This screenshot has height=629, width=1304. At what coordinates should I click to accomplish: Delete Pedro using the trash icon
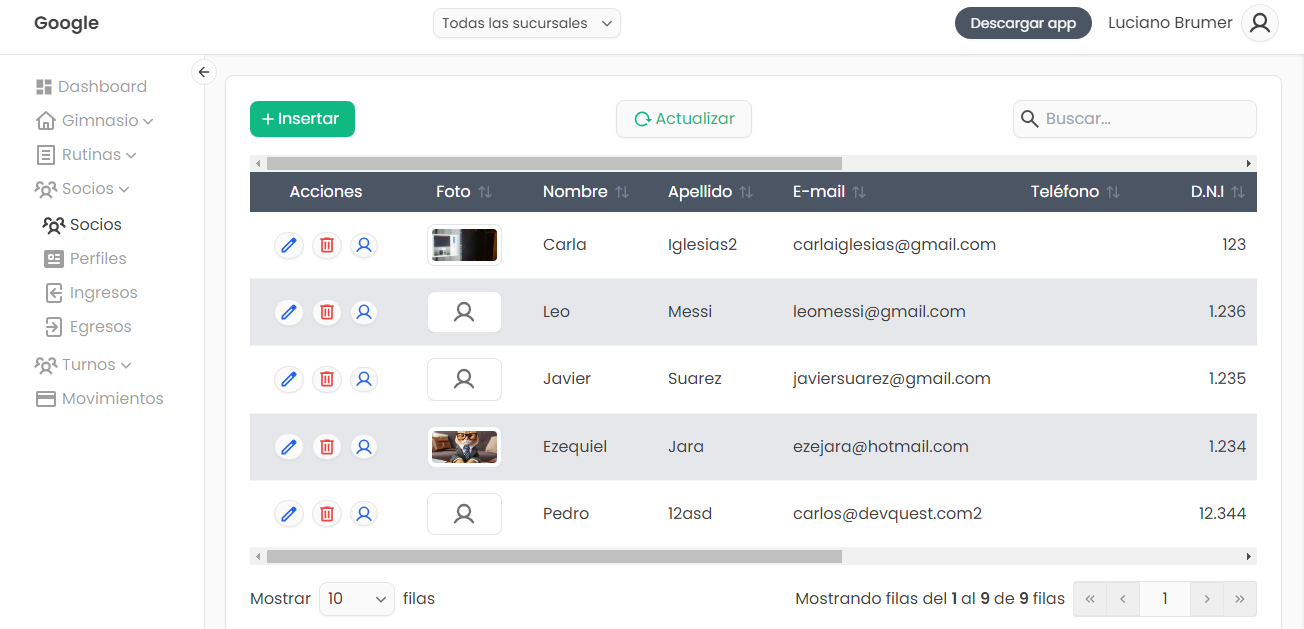tap(326, 514)
